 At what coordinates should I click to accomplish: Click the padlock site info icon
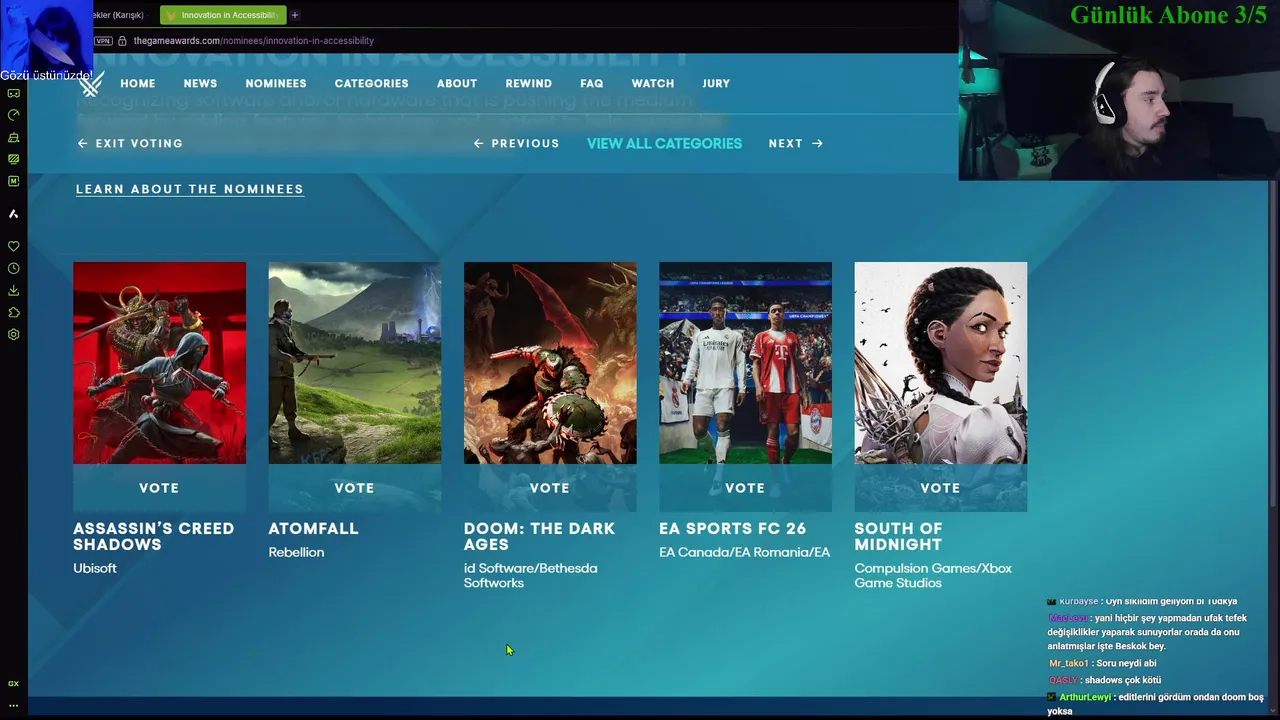pyautogui.click(x=122, y=41)
